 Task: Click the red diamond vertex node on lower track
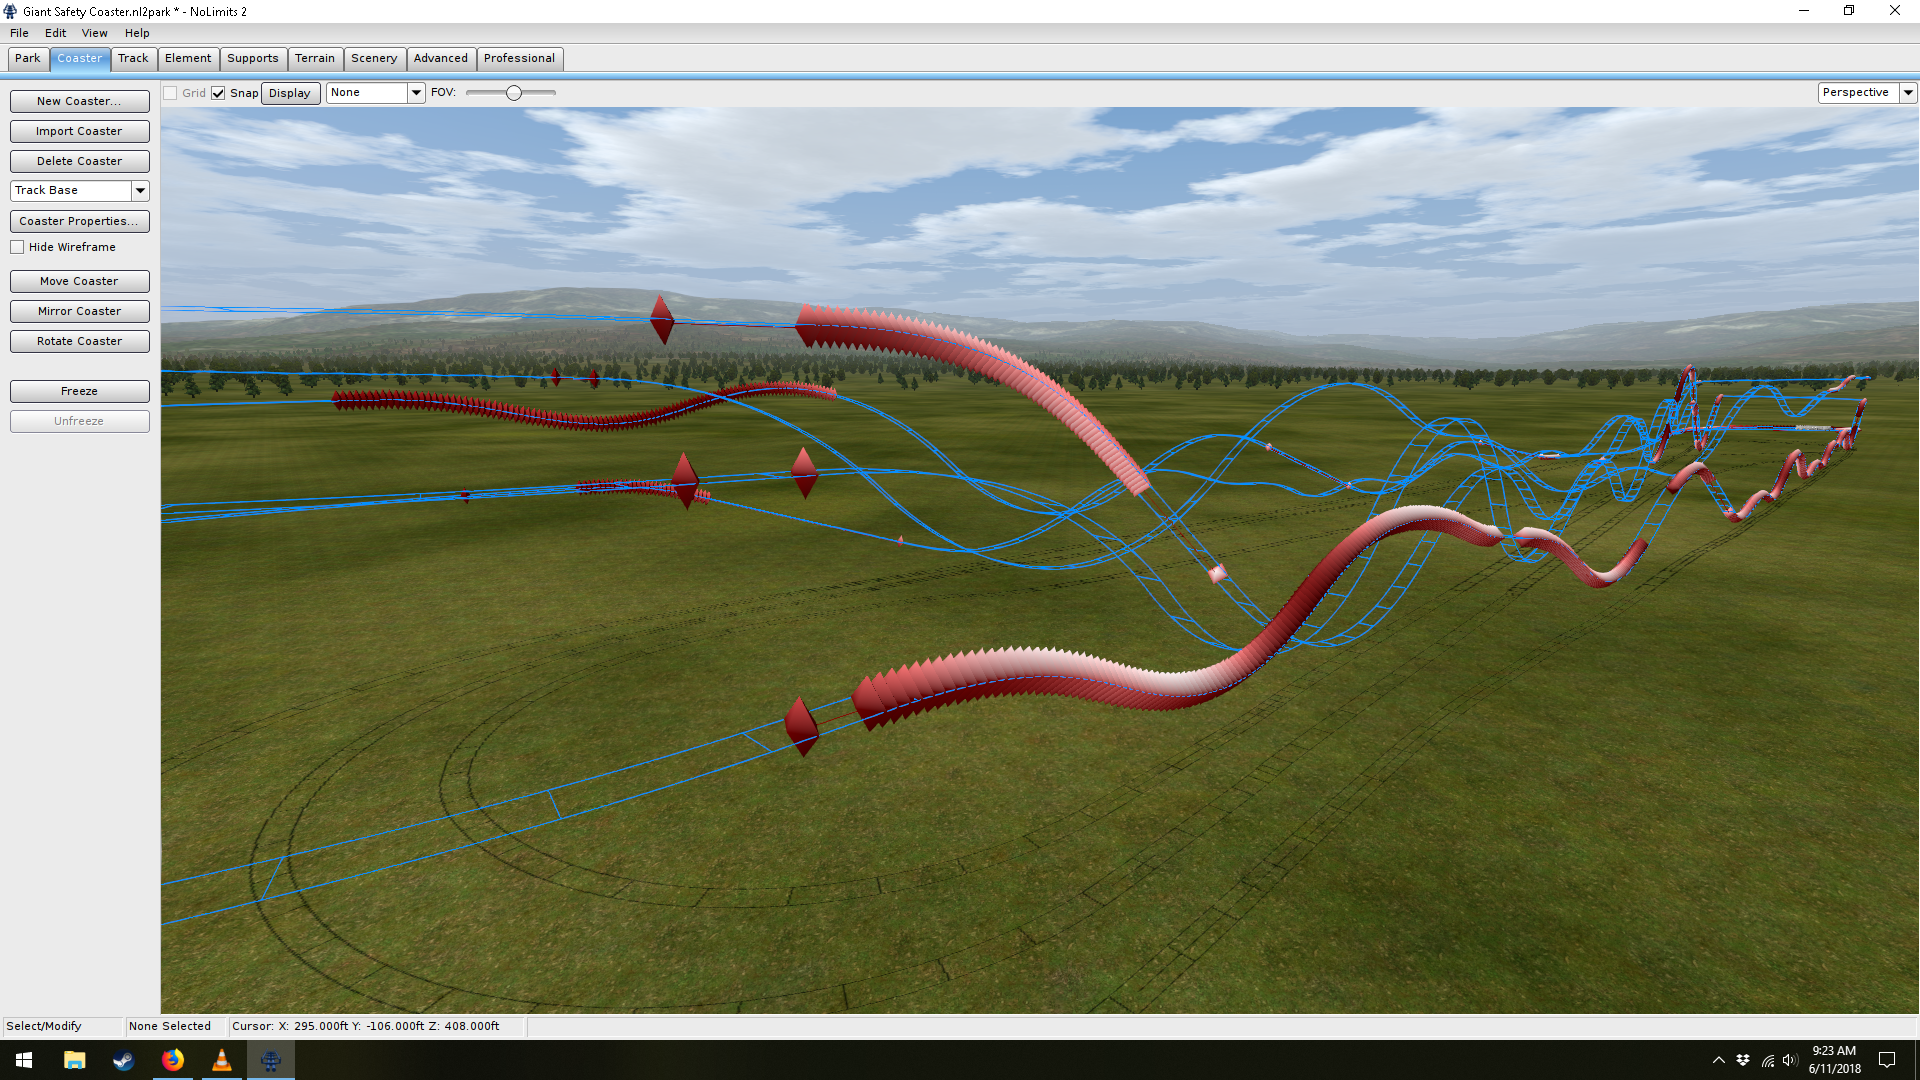801,725
